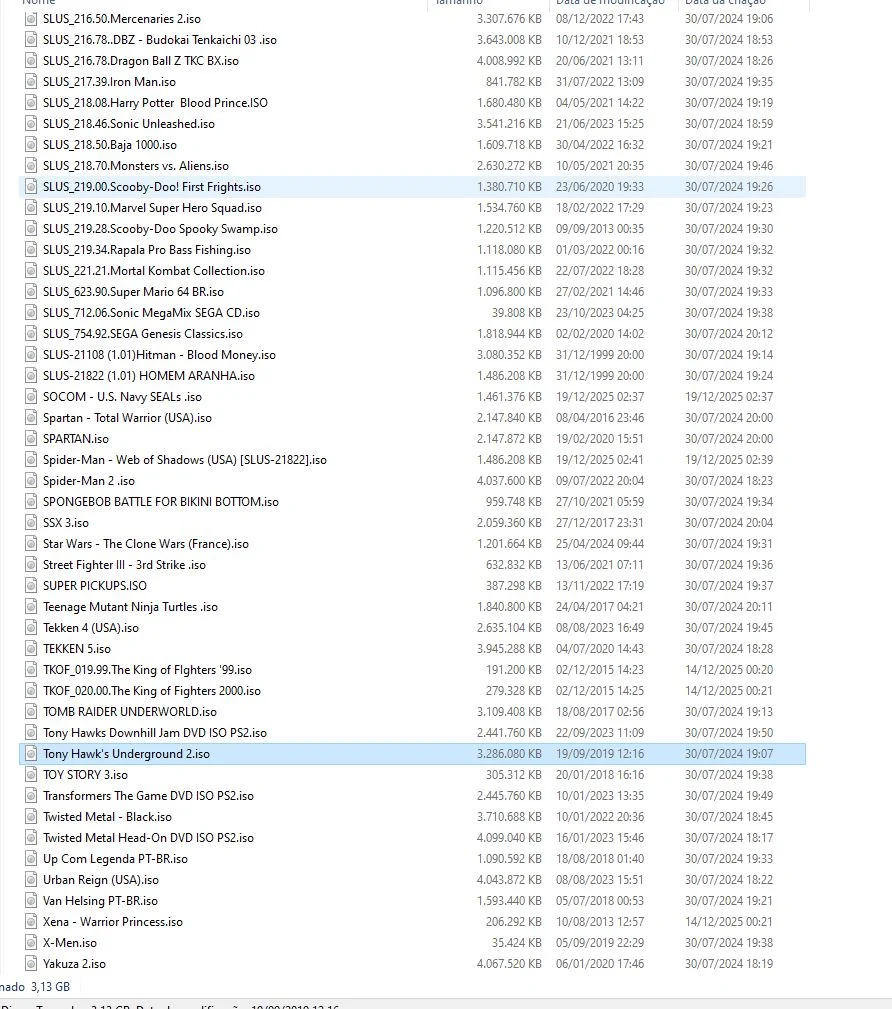
Task: Click creation date 30/07/2024 20:12
Action: tap(729, 334)
